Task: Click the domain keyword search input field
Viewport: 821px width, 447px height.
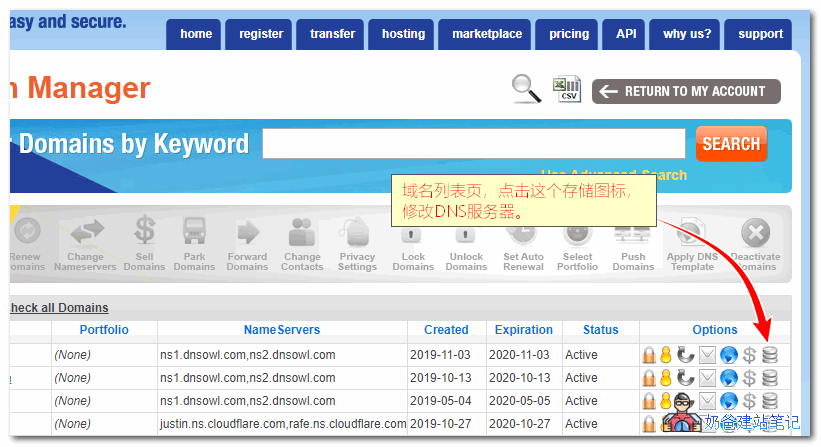Action: click(473, 144)
